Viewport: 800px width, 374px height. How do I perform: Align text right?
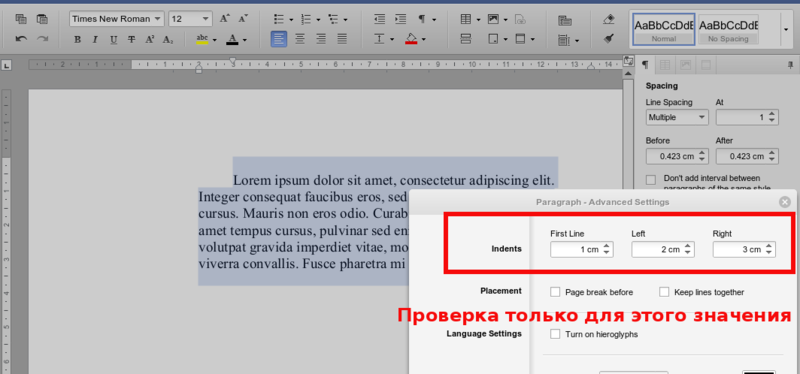click(321, 39)
